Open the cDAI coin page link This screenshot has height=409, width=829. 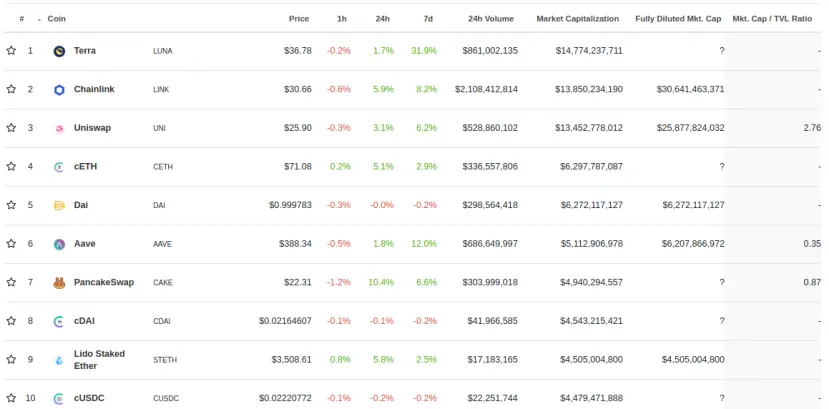(x=84, y=320)
